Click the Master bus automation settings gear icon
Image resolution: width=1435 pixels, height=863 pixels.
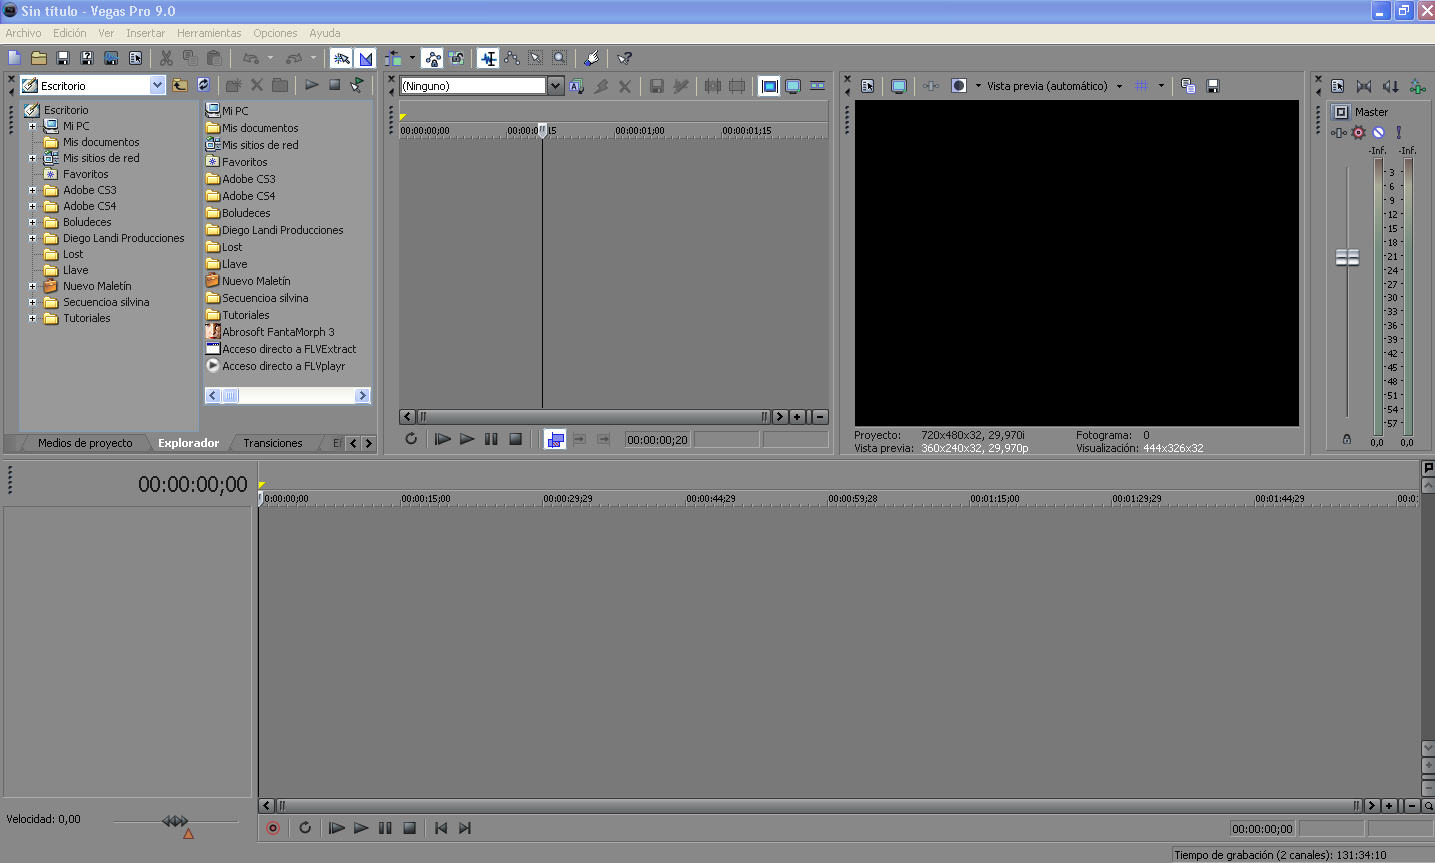pos(1358,132)
